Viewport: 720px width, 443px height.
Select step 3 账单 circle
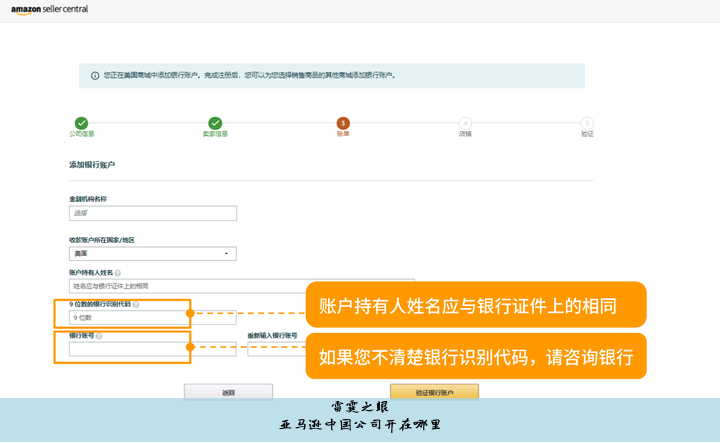343,123
